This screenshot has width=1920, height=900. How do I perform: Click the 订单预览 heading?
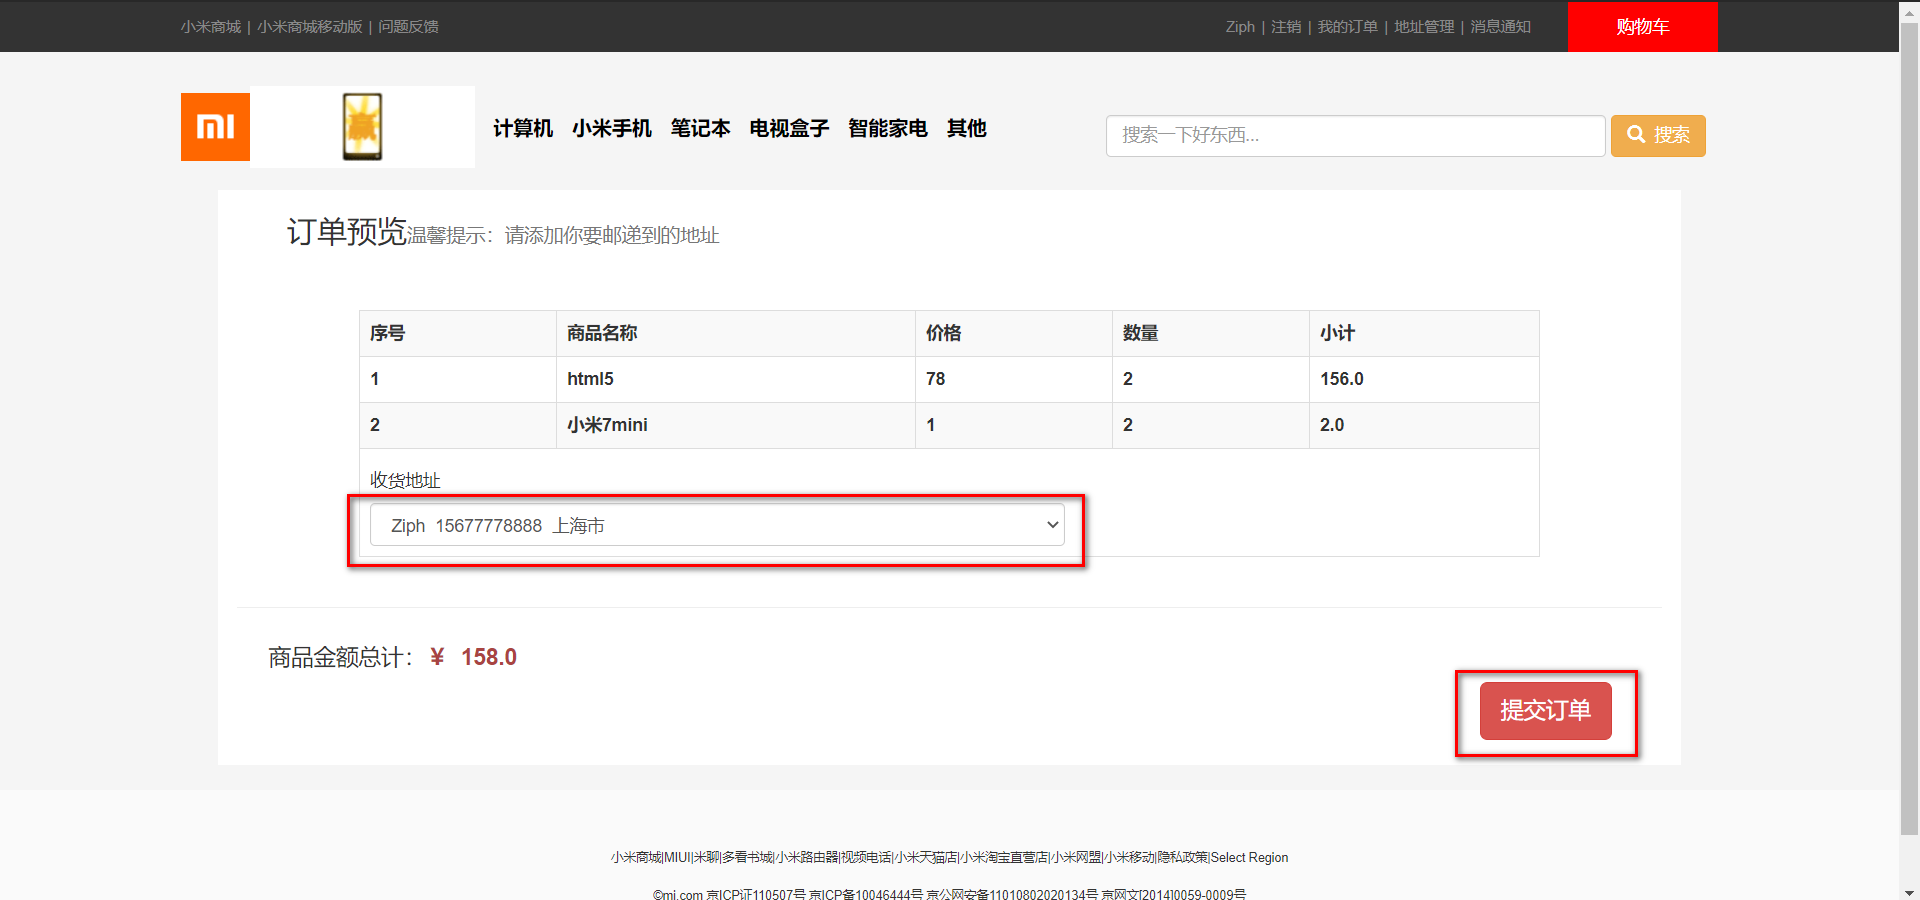click(346, 232)
